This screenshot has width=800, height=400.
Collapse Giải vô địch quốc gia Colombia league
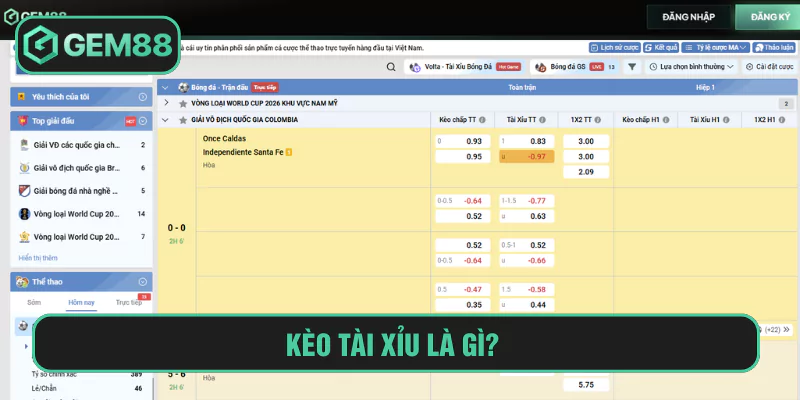(165, 120)
